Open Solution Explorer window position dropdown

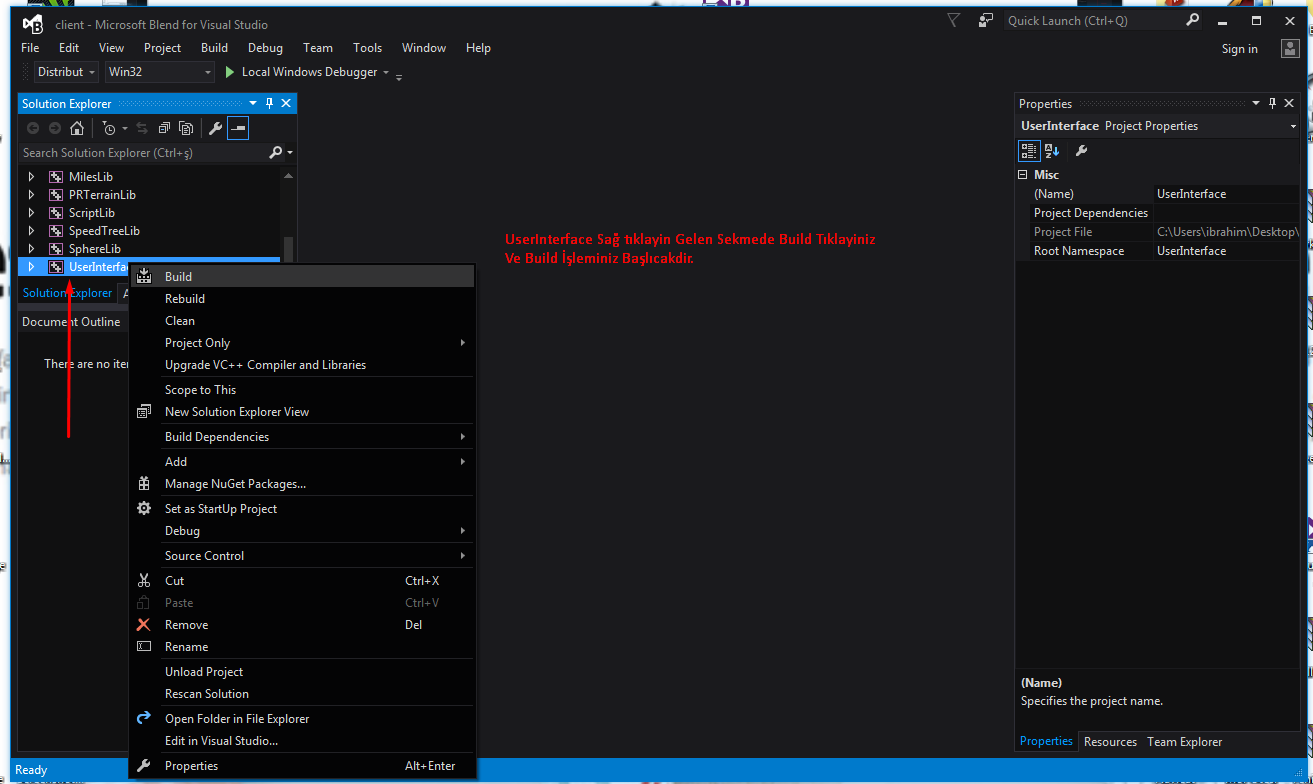tap(253, 103)
